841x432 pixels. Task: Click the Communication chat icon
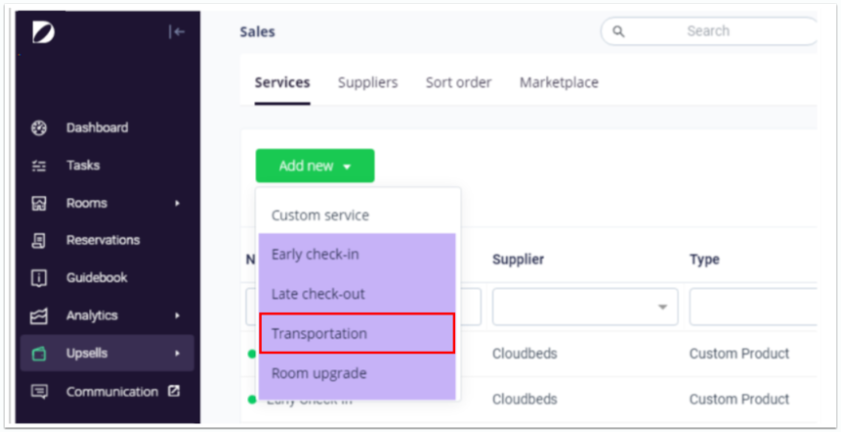(40, 392)
